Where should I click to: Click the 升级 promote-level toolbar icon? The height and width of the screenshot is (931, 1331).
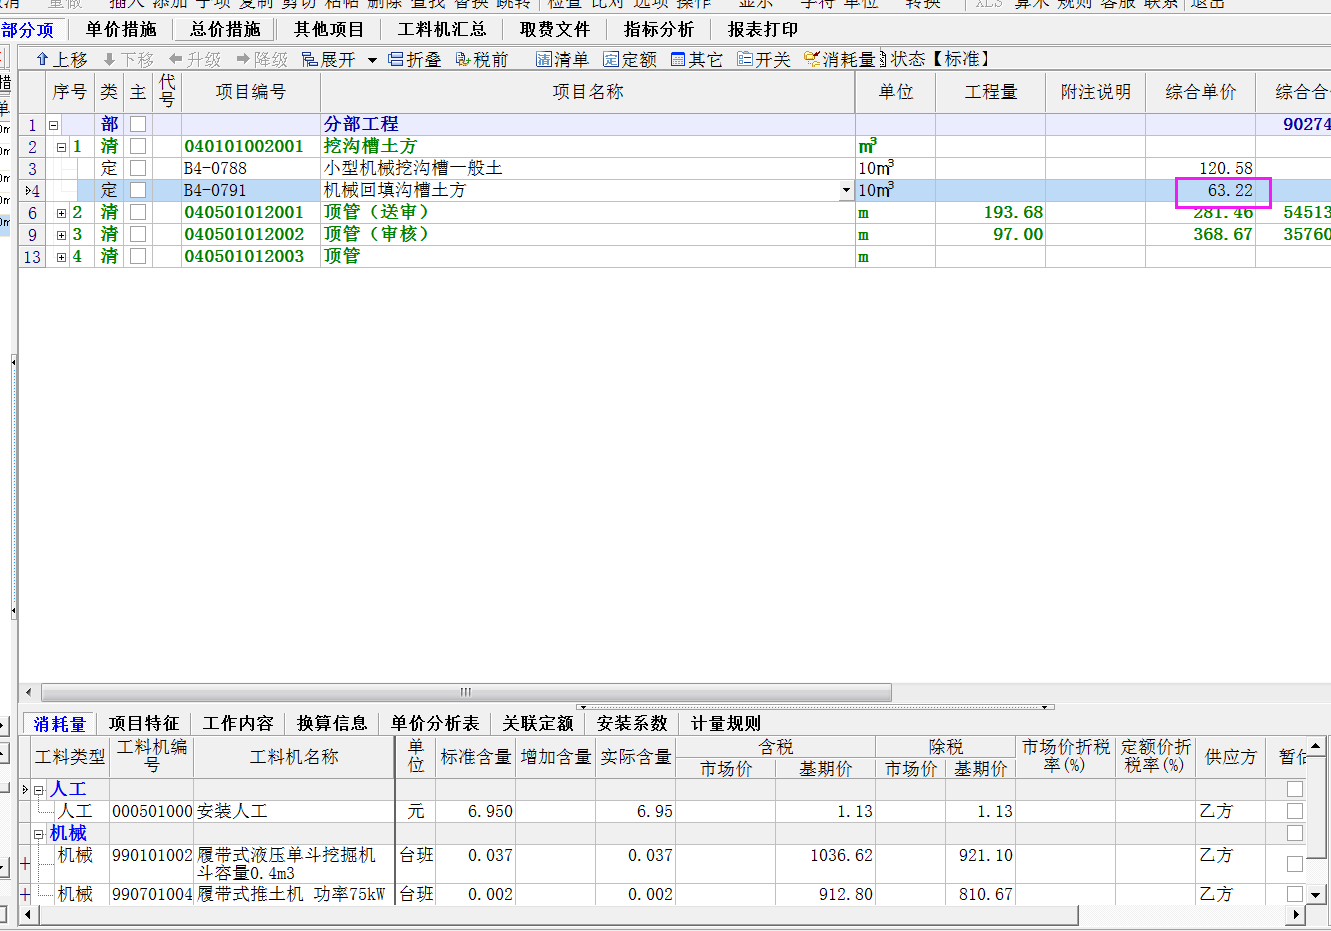[176, 60]
